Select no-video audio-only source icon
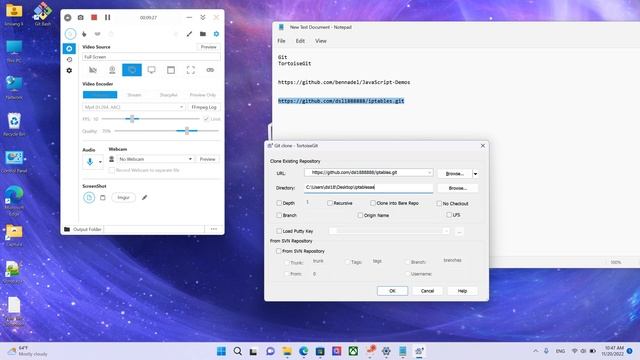Screen dimensions: 640x360 93,70
